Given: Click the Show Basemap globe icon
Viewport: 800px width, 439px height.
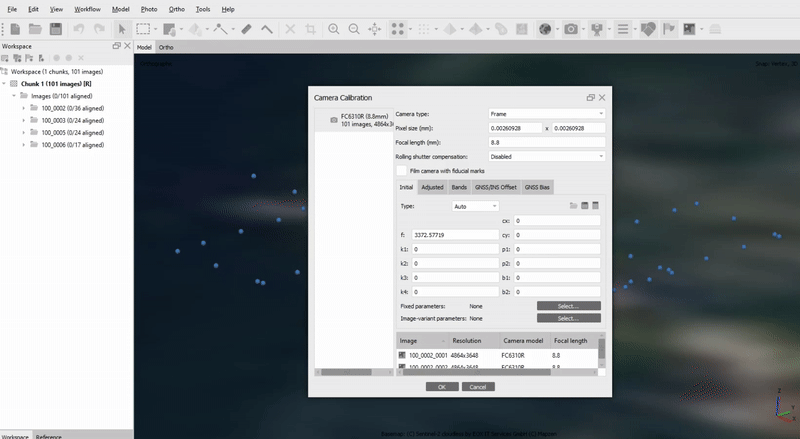Looking at the screenshot, I should pos(546,29).
